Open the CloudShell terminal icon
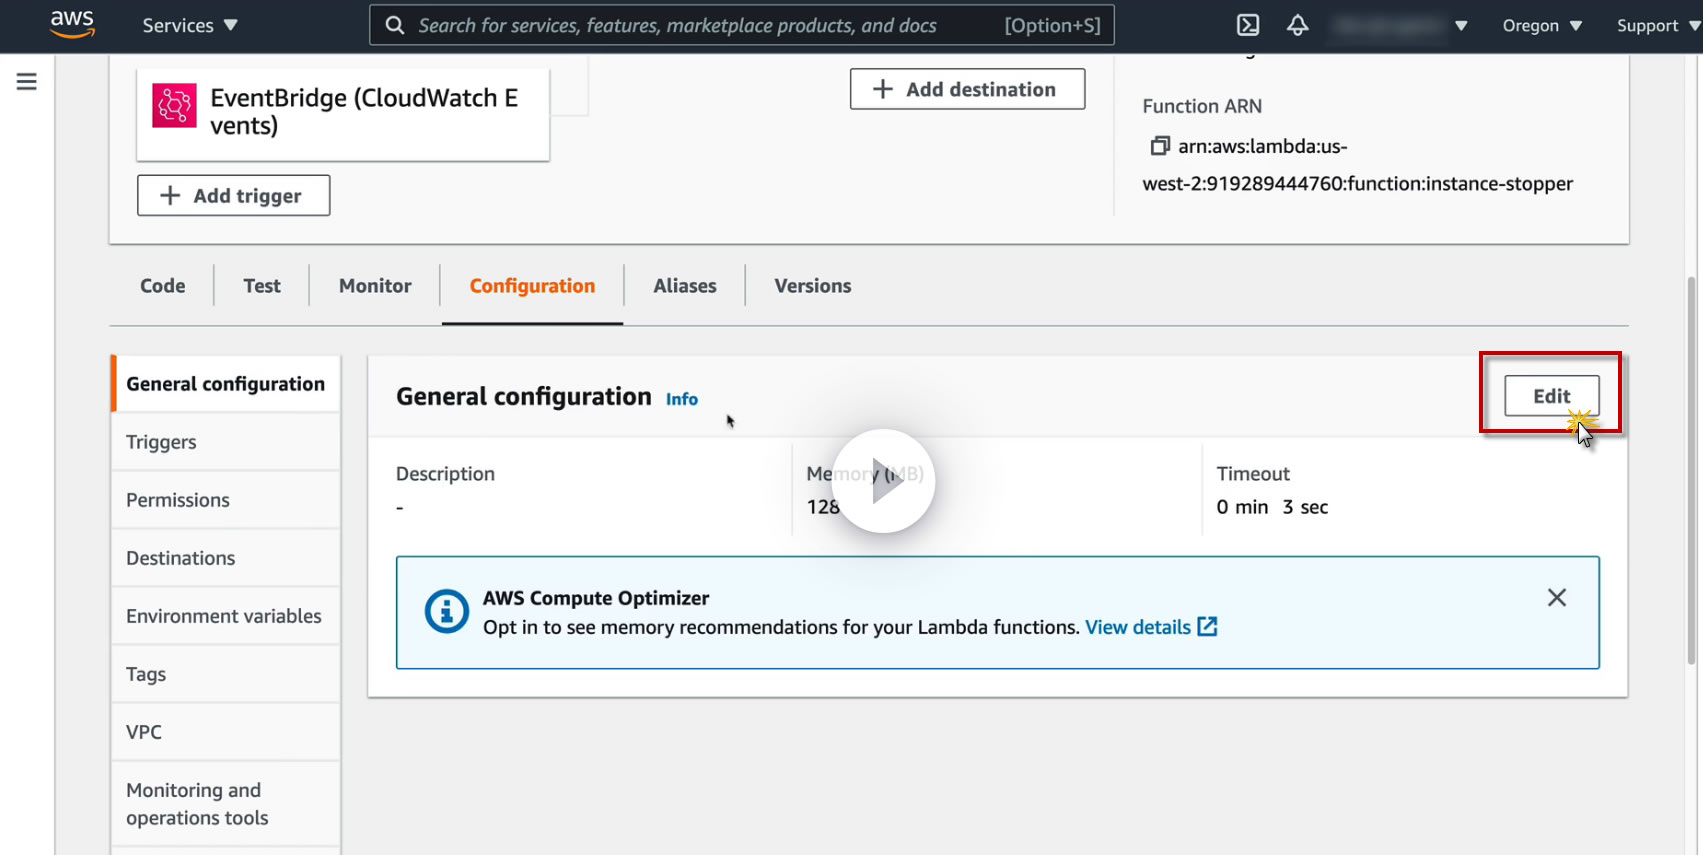The width and height of the screenshot is (1703, 855). pyautogui.click(x=1248, y=25)
